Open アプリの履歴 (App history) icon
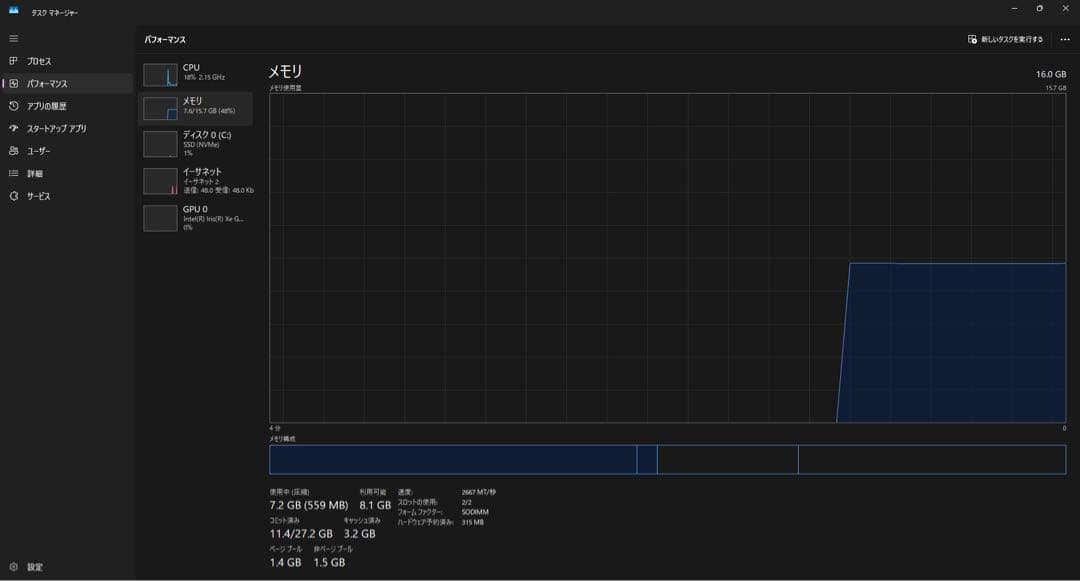 tap(14, 106)
